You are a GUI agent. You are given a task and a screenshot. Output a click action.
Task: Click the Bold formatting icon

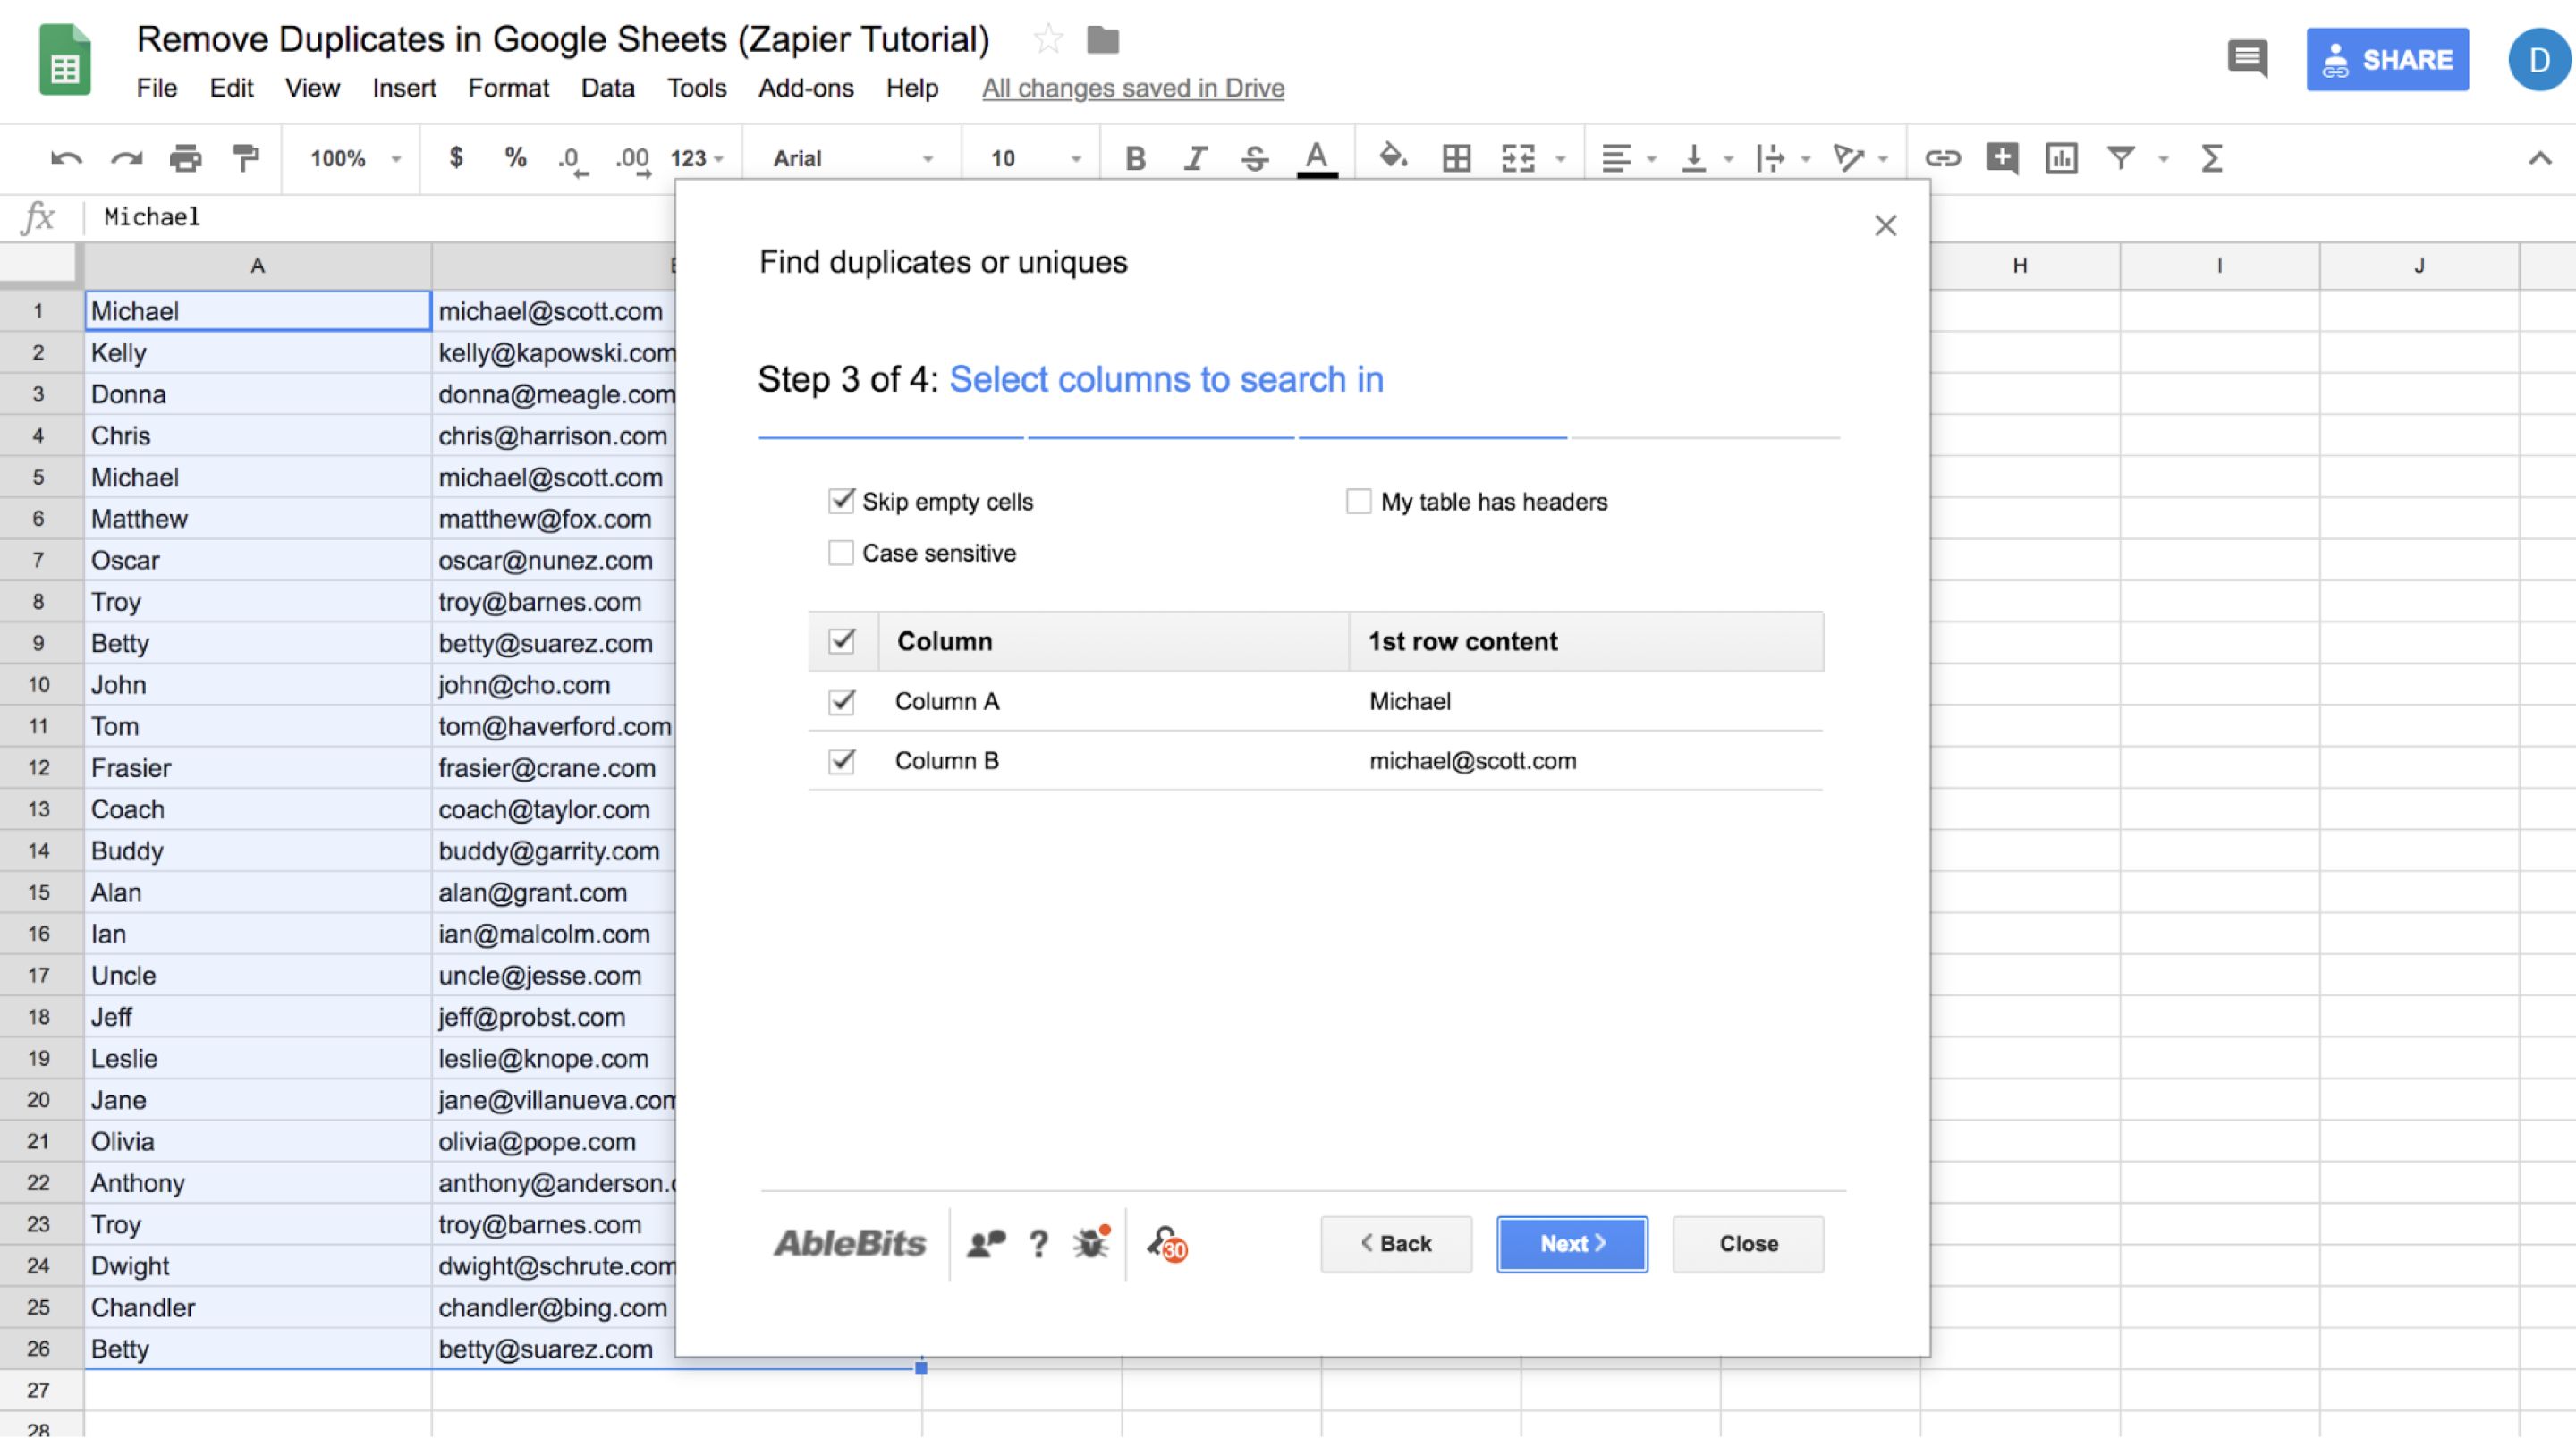pyautogui.click(x=1134, y=157)
